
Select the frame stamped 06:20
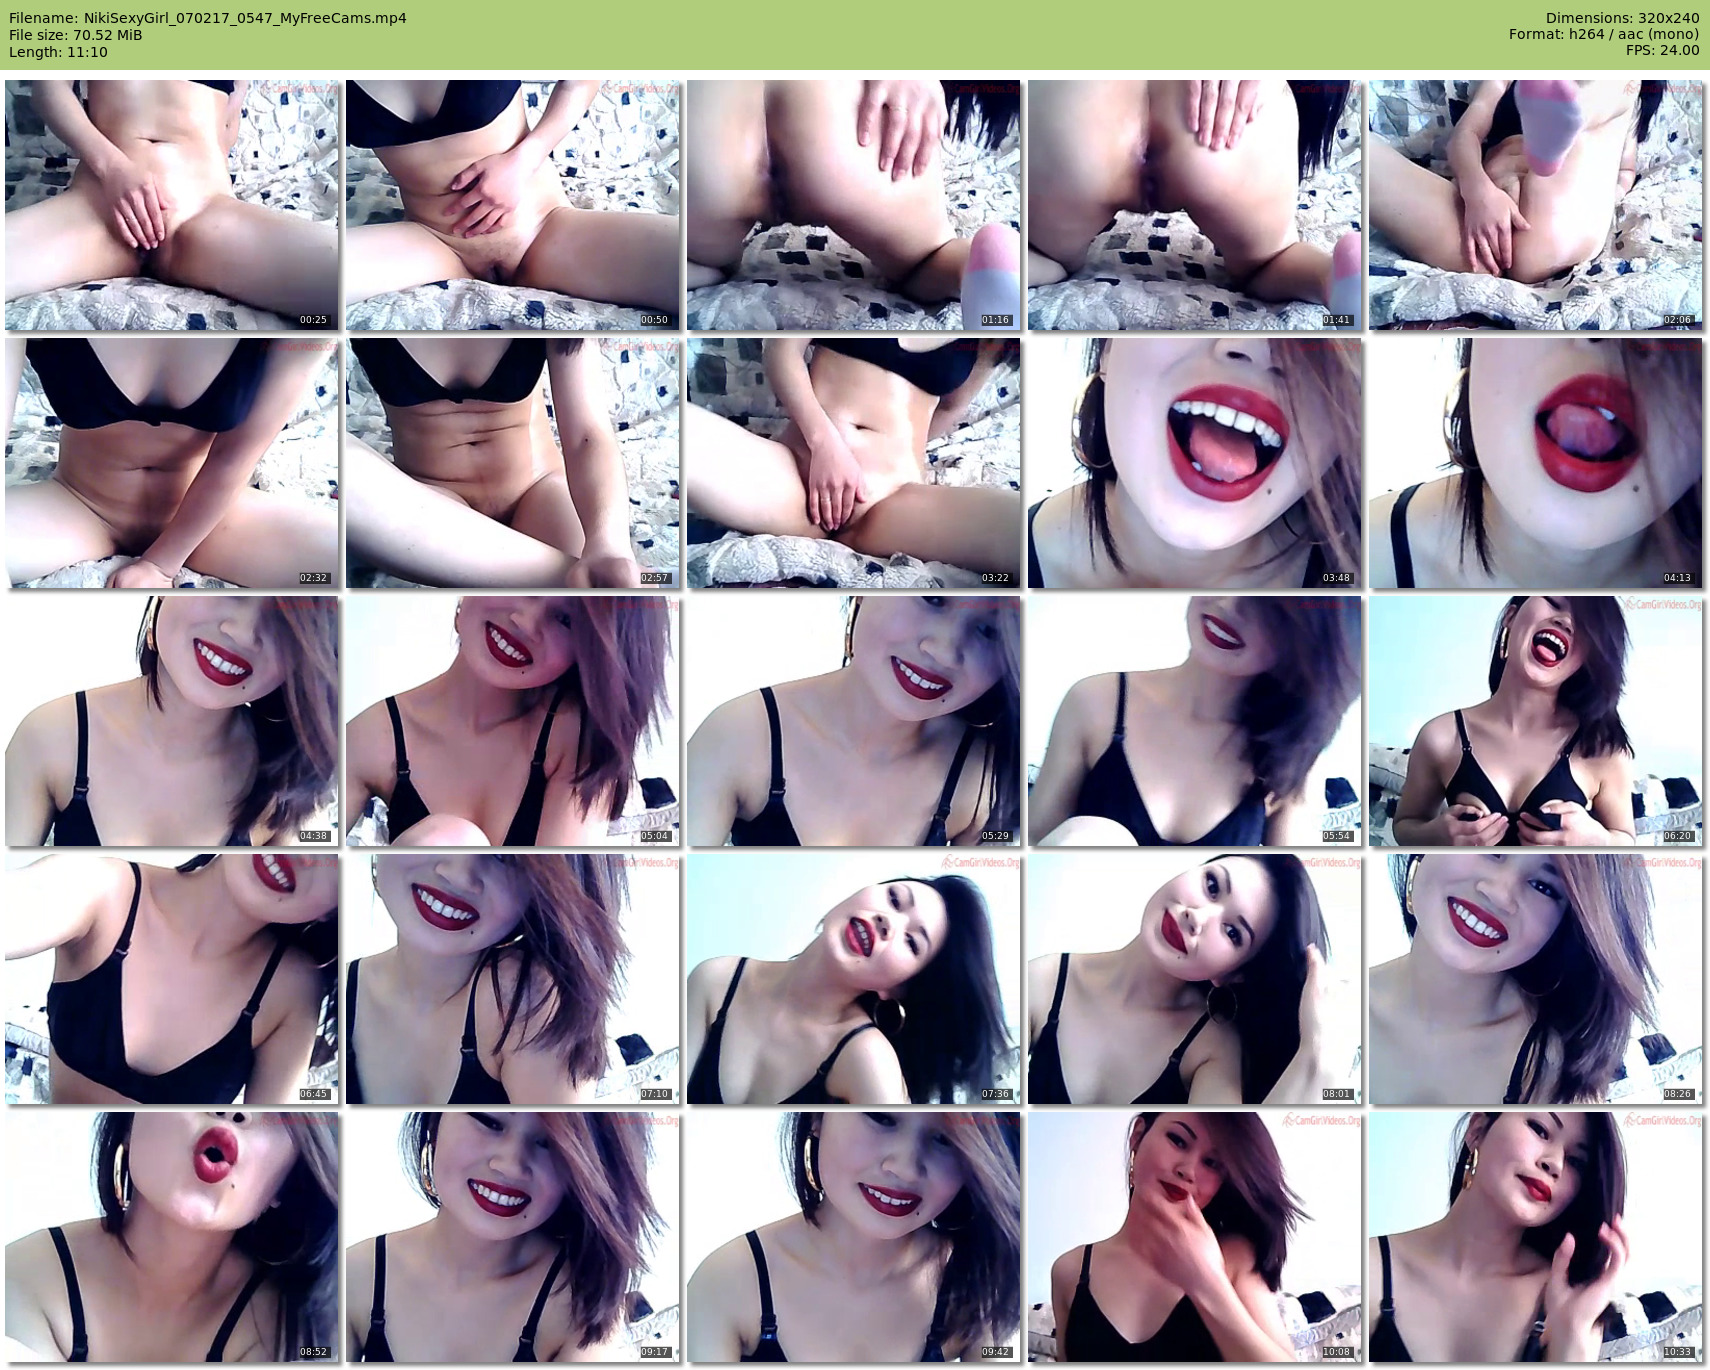pyautogui.click(x=1536, y=721)
